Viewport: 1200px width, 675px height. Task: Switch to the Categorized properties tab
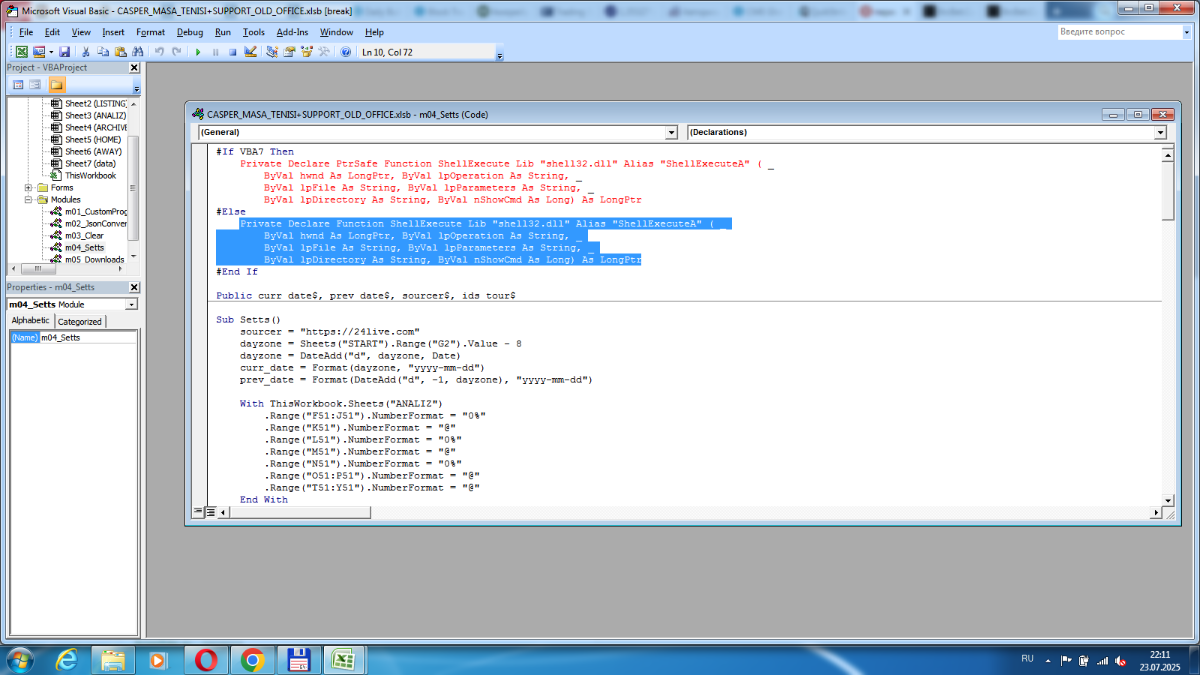pos(79,321)
